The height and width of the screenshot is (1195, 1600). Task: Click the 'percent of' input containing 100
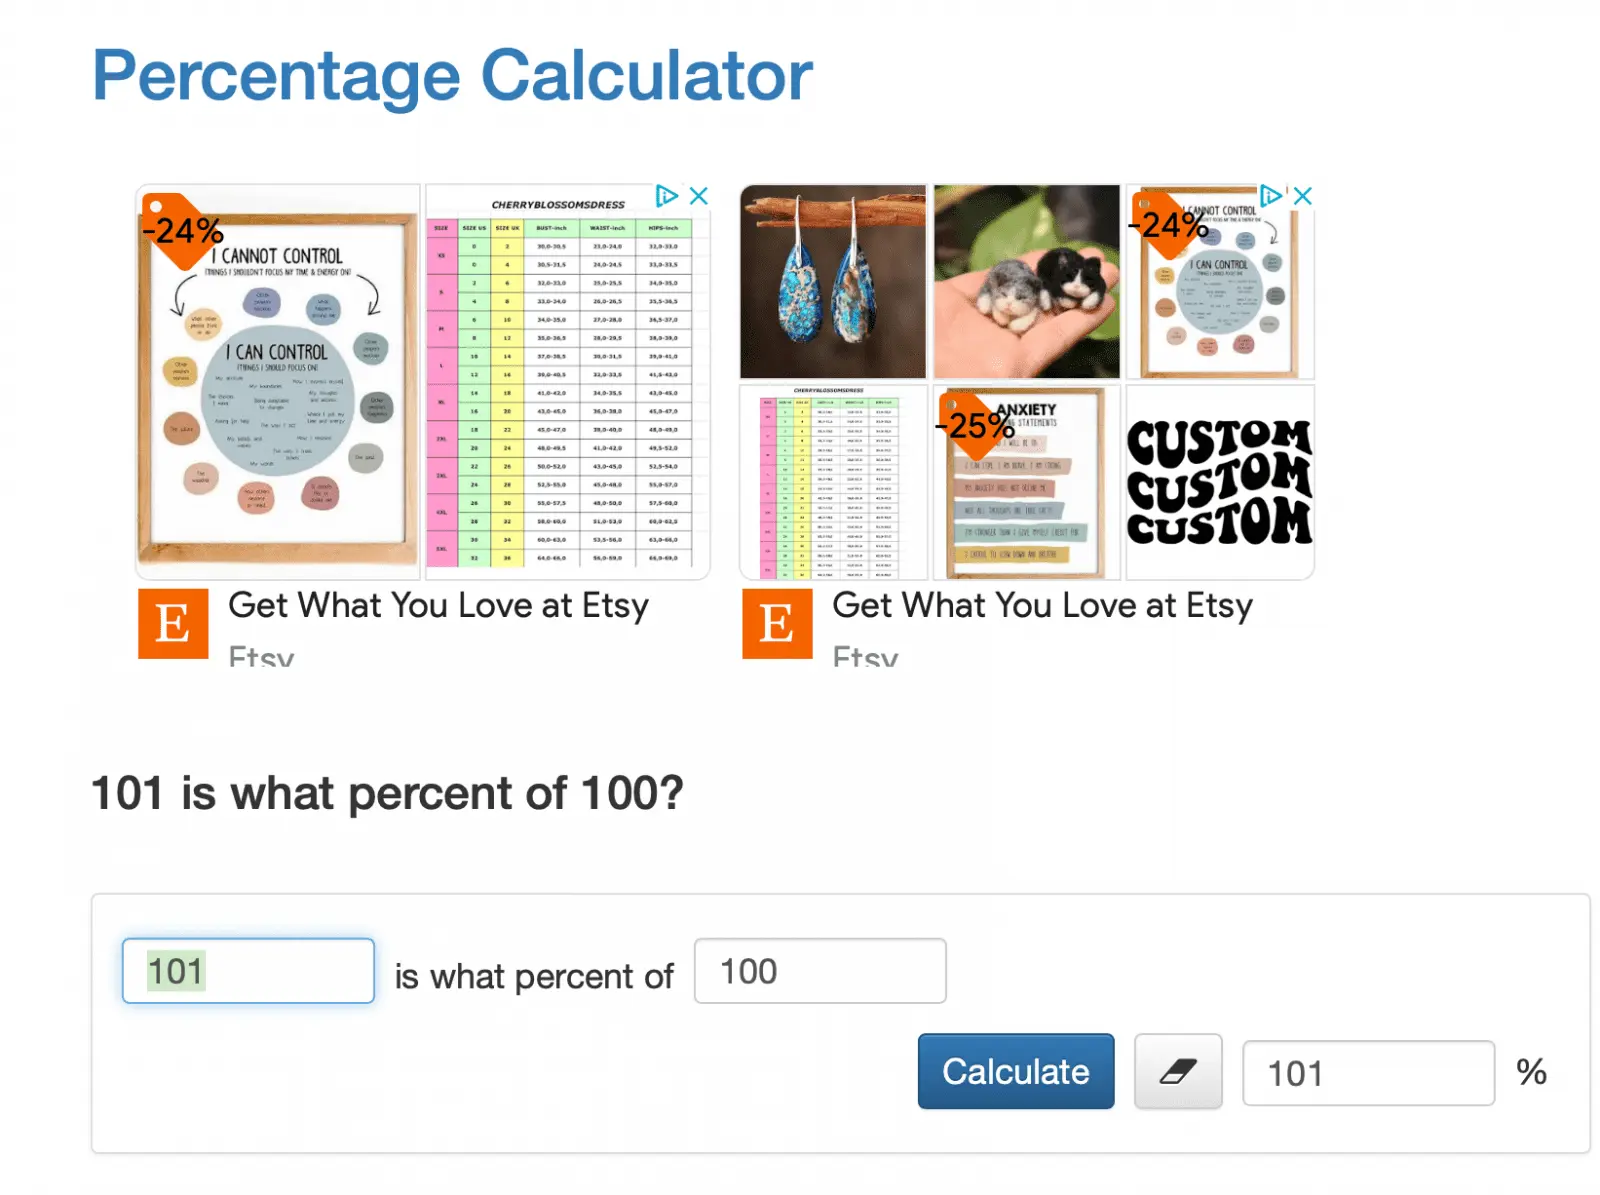click(x=820, y=971)
